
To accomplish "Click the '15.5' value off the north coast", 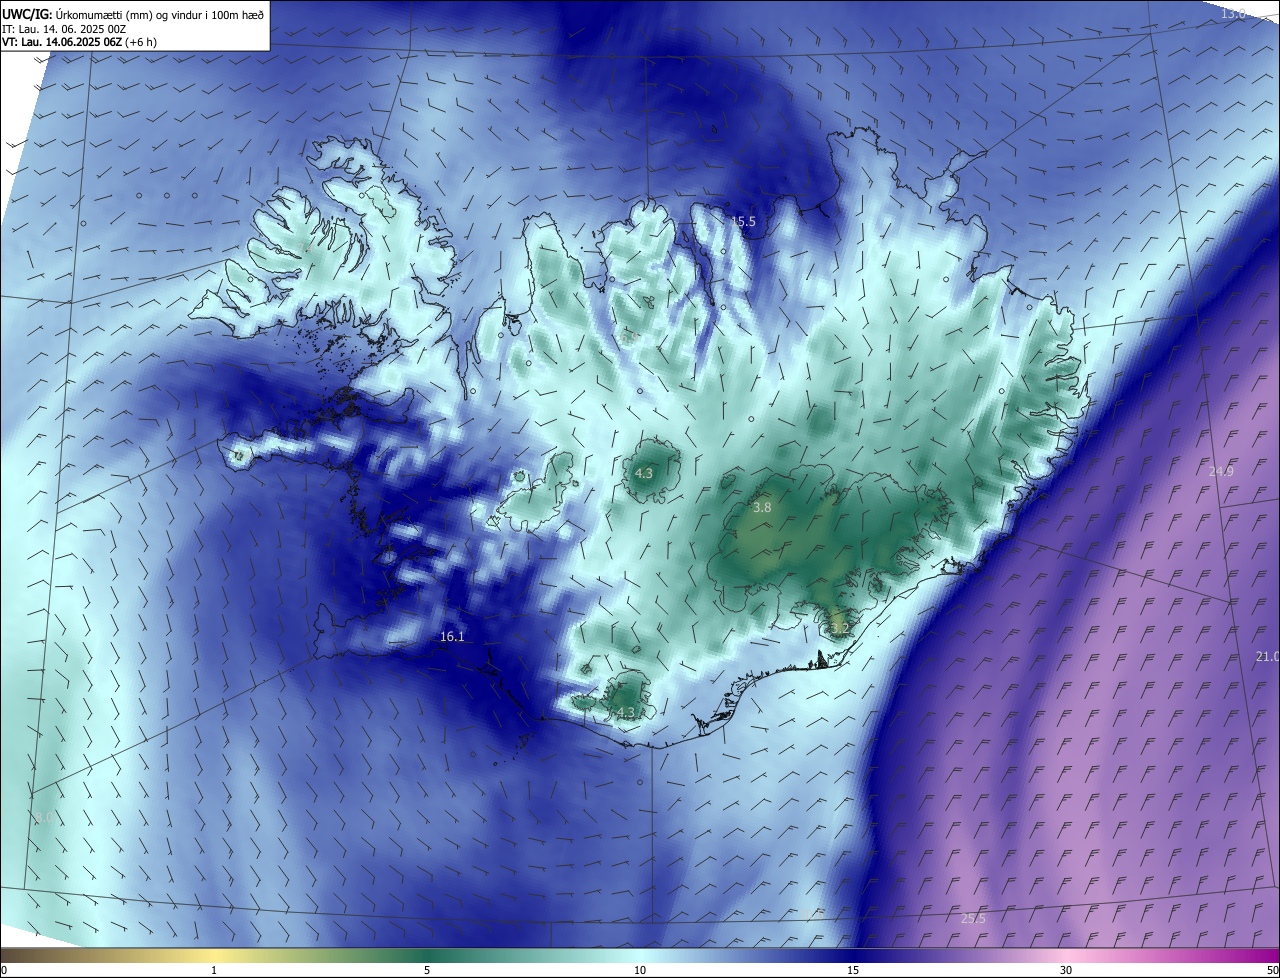I will [743, 222].
